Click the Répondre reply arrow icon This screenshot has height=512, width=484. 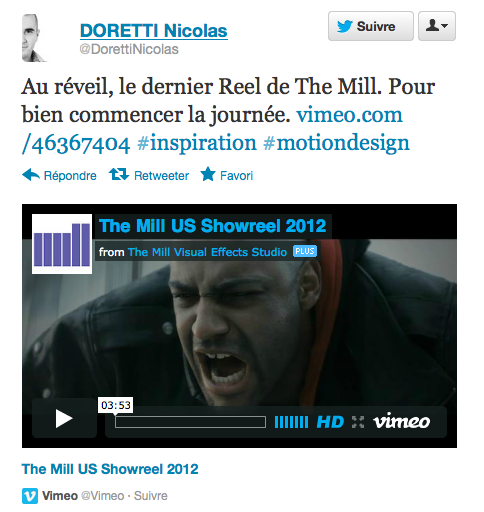(31, 175)
